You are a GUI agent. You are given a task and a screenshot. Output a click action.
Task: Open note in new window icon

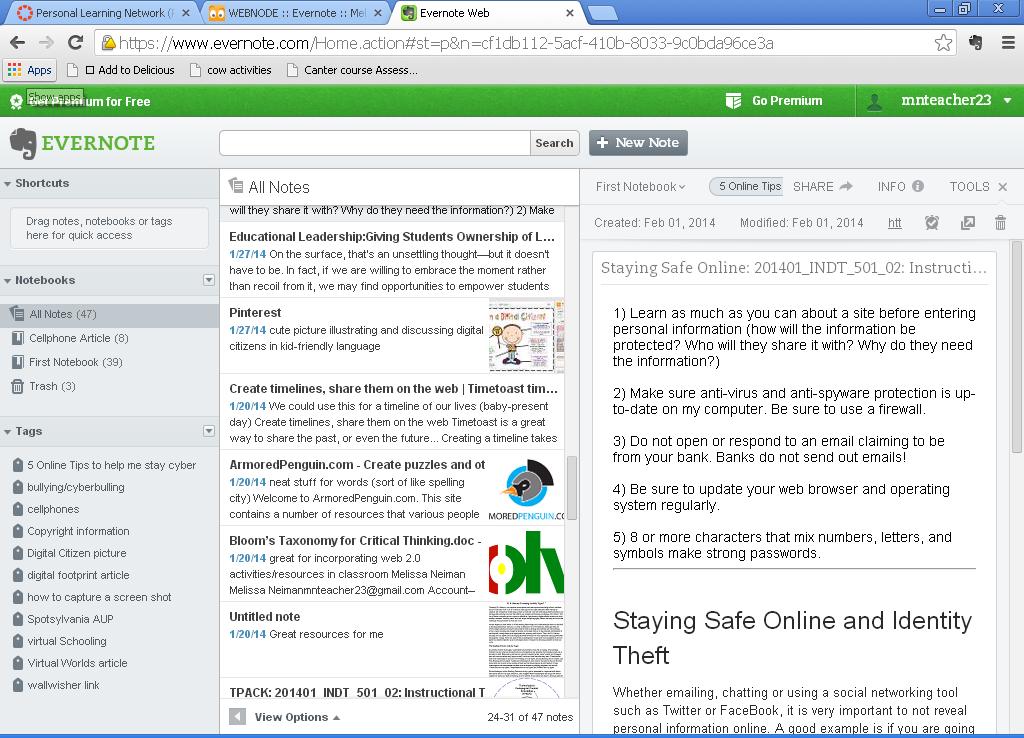tap(968, 223)
